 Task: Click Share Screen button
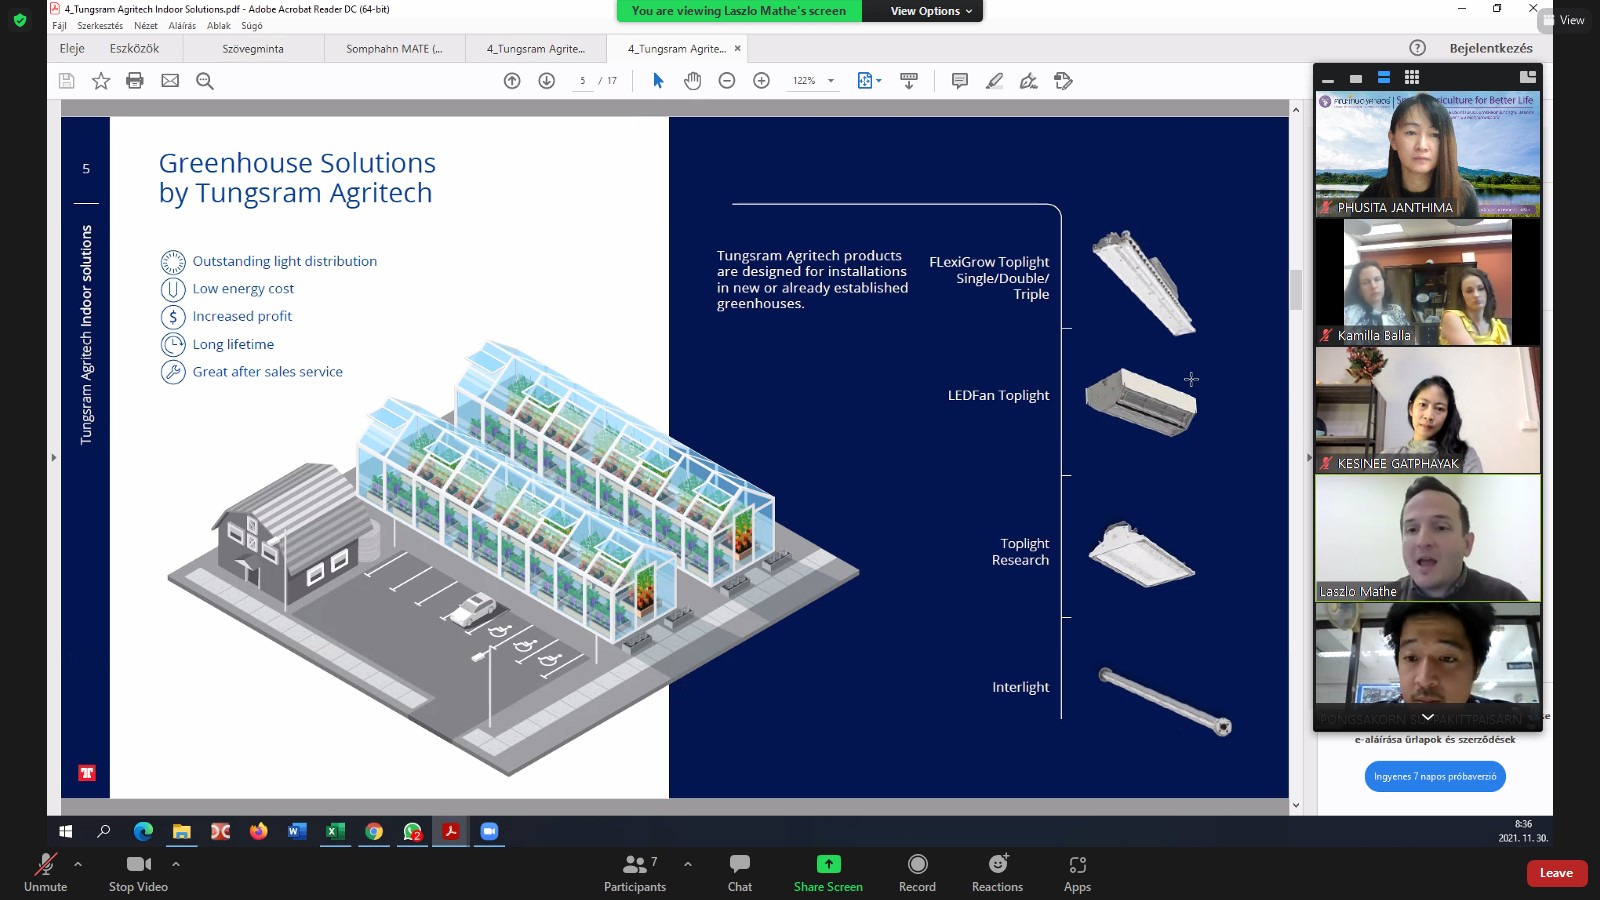pyautogui.click(x=828, y=873)
